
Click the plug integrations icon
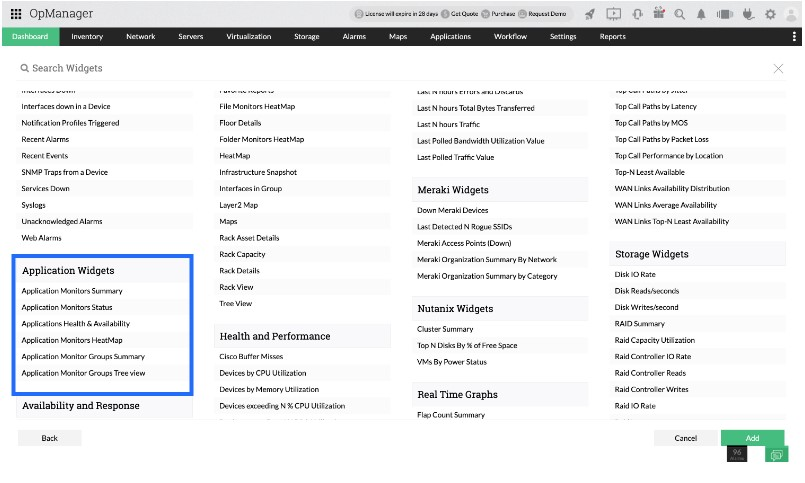click(748, 14)
